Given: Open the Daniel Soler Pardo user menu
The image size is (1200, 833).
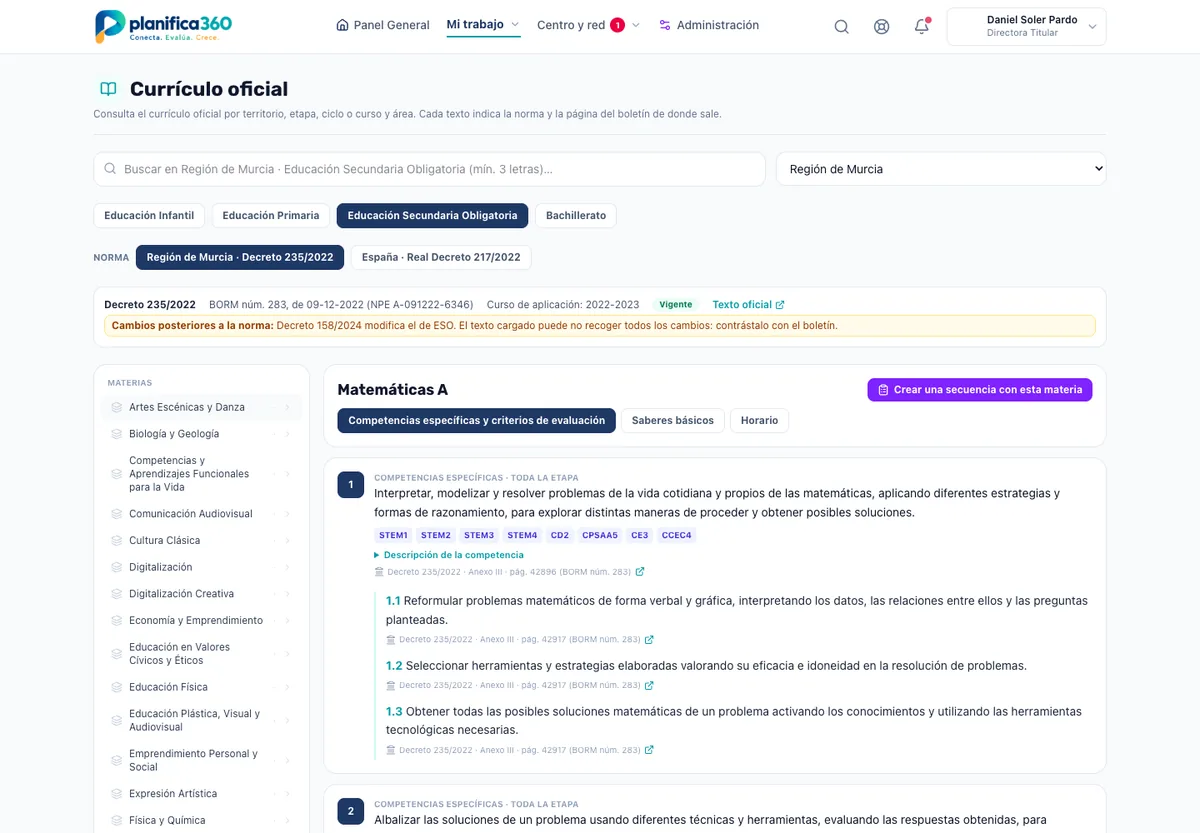Looking at the screenshot, I should tap(1026, 27).
